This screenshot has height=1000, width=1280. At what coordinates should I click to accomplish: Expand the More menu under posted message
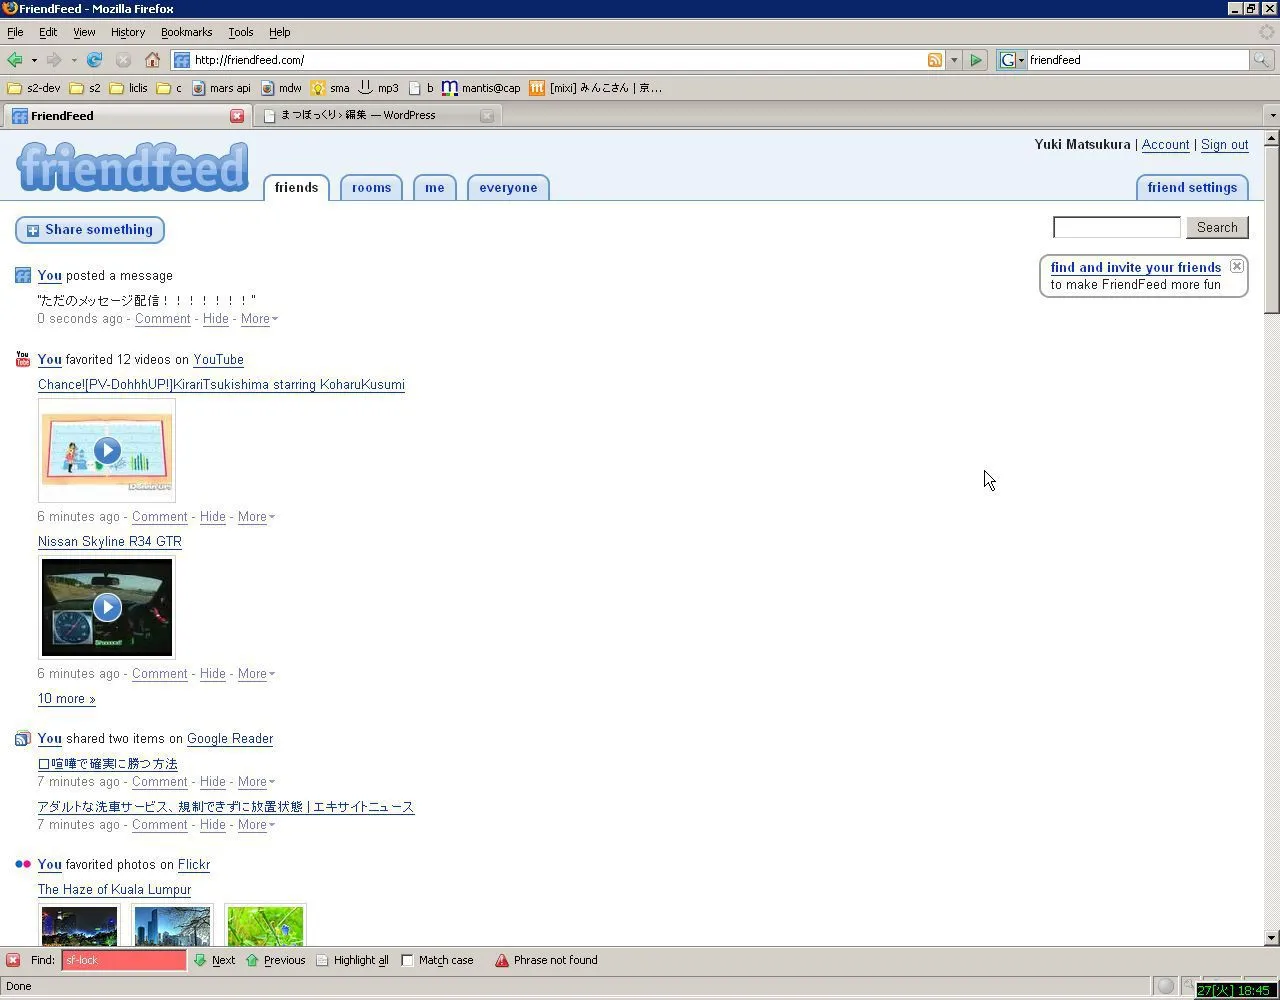click(259, 319)
